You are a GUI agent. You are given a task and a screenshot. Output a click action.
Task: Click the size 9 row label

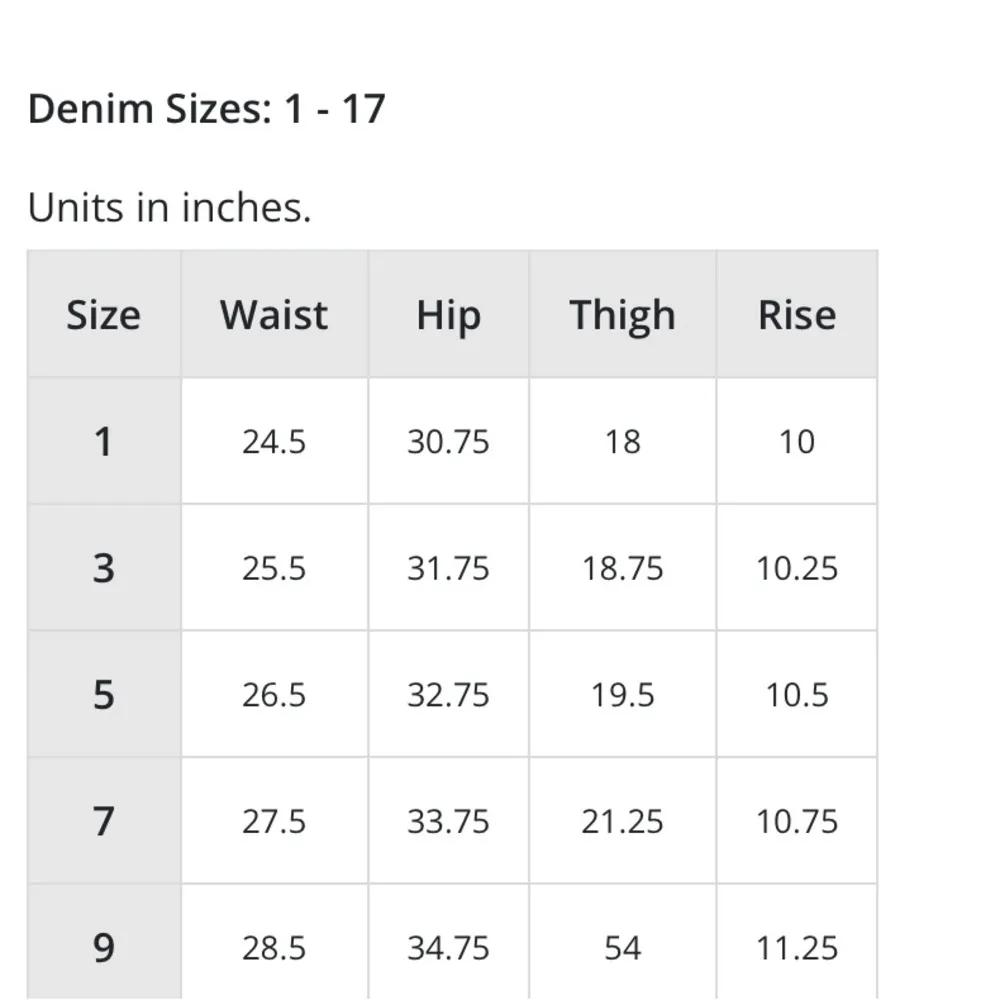(103, 947)
